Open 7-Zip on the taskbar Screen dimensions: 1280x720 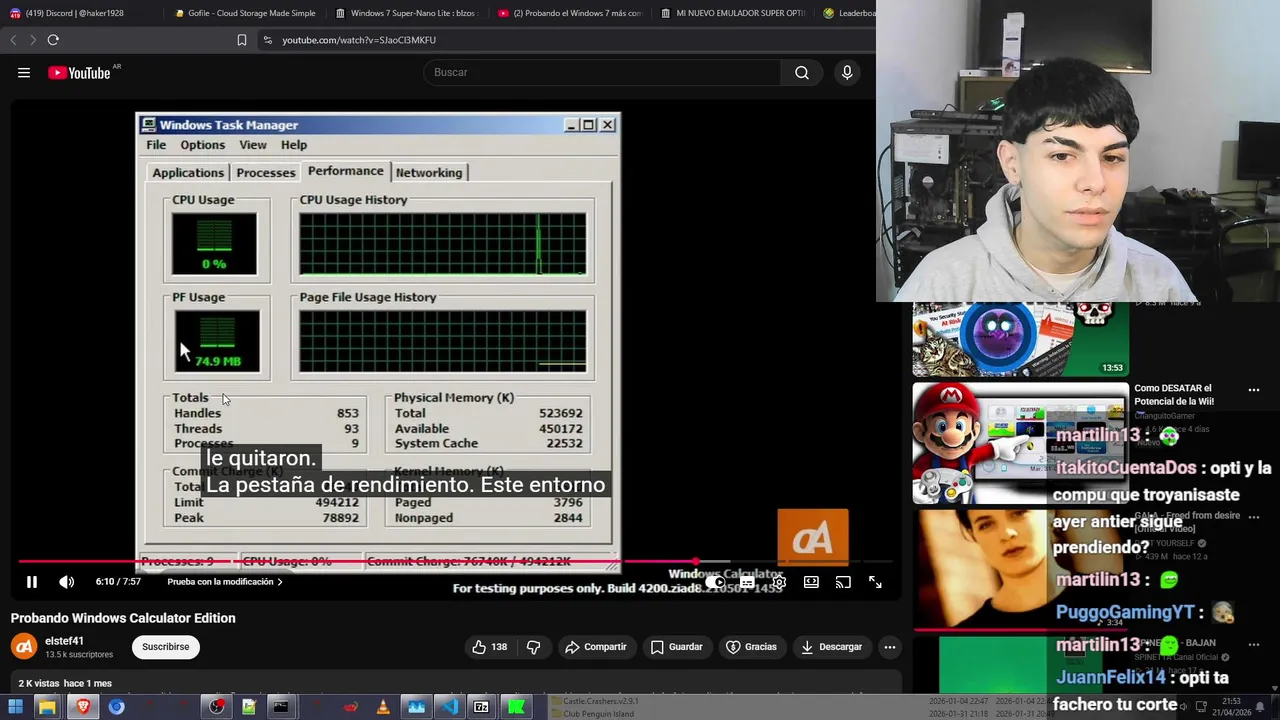click(481, 707)
